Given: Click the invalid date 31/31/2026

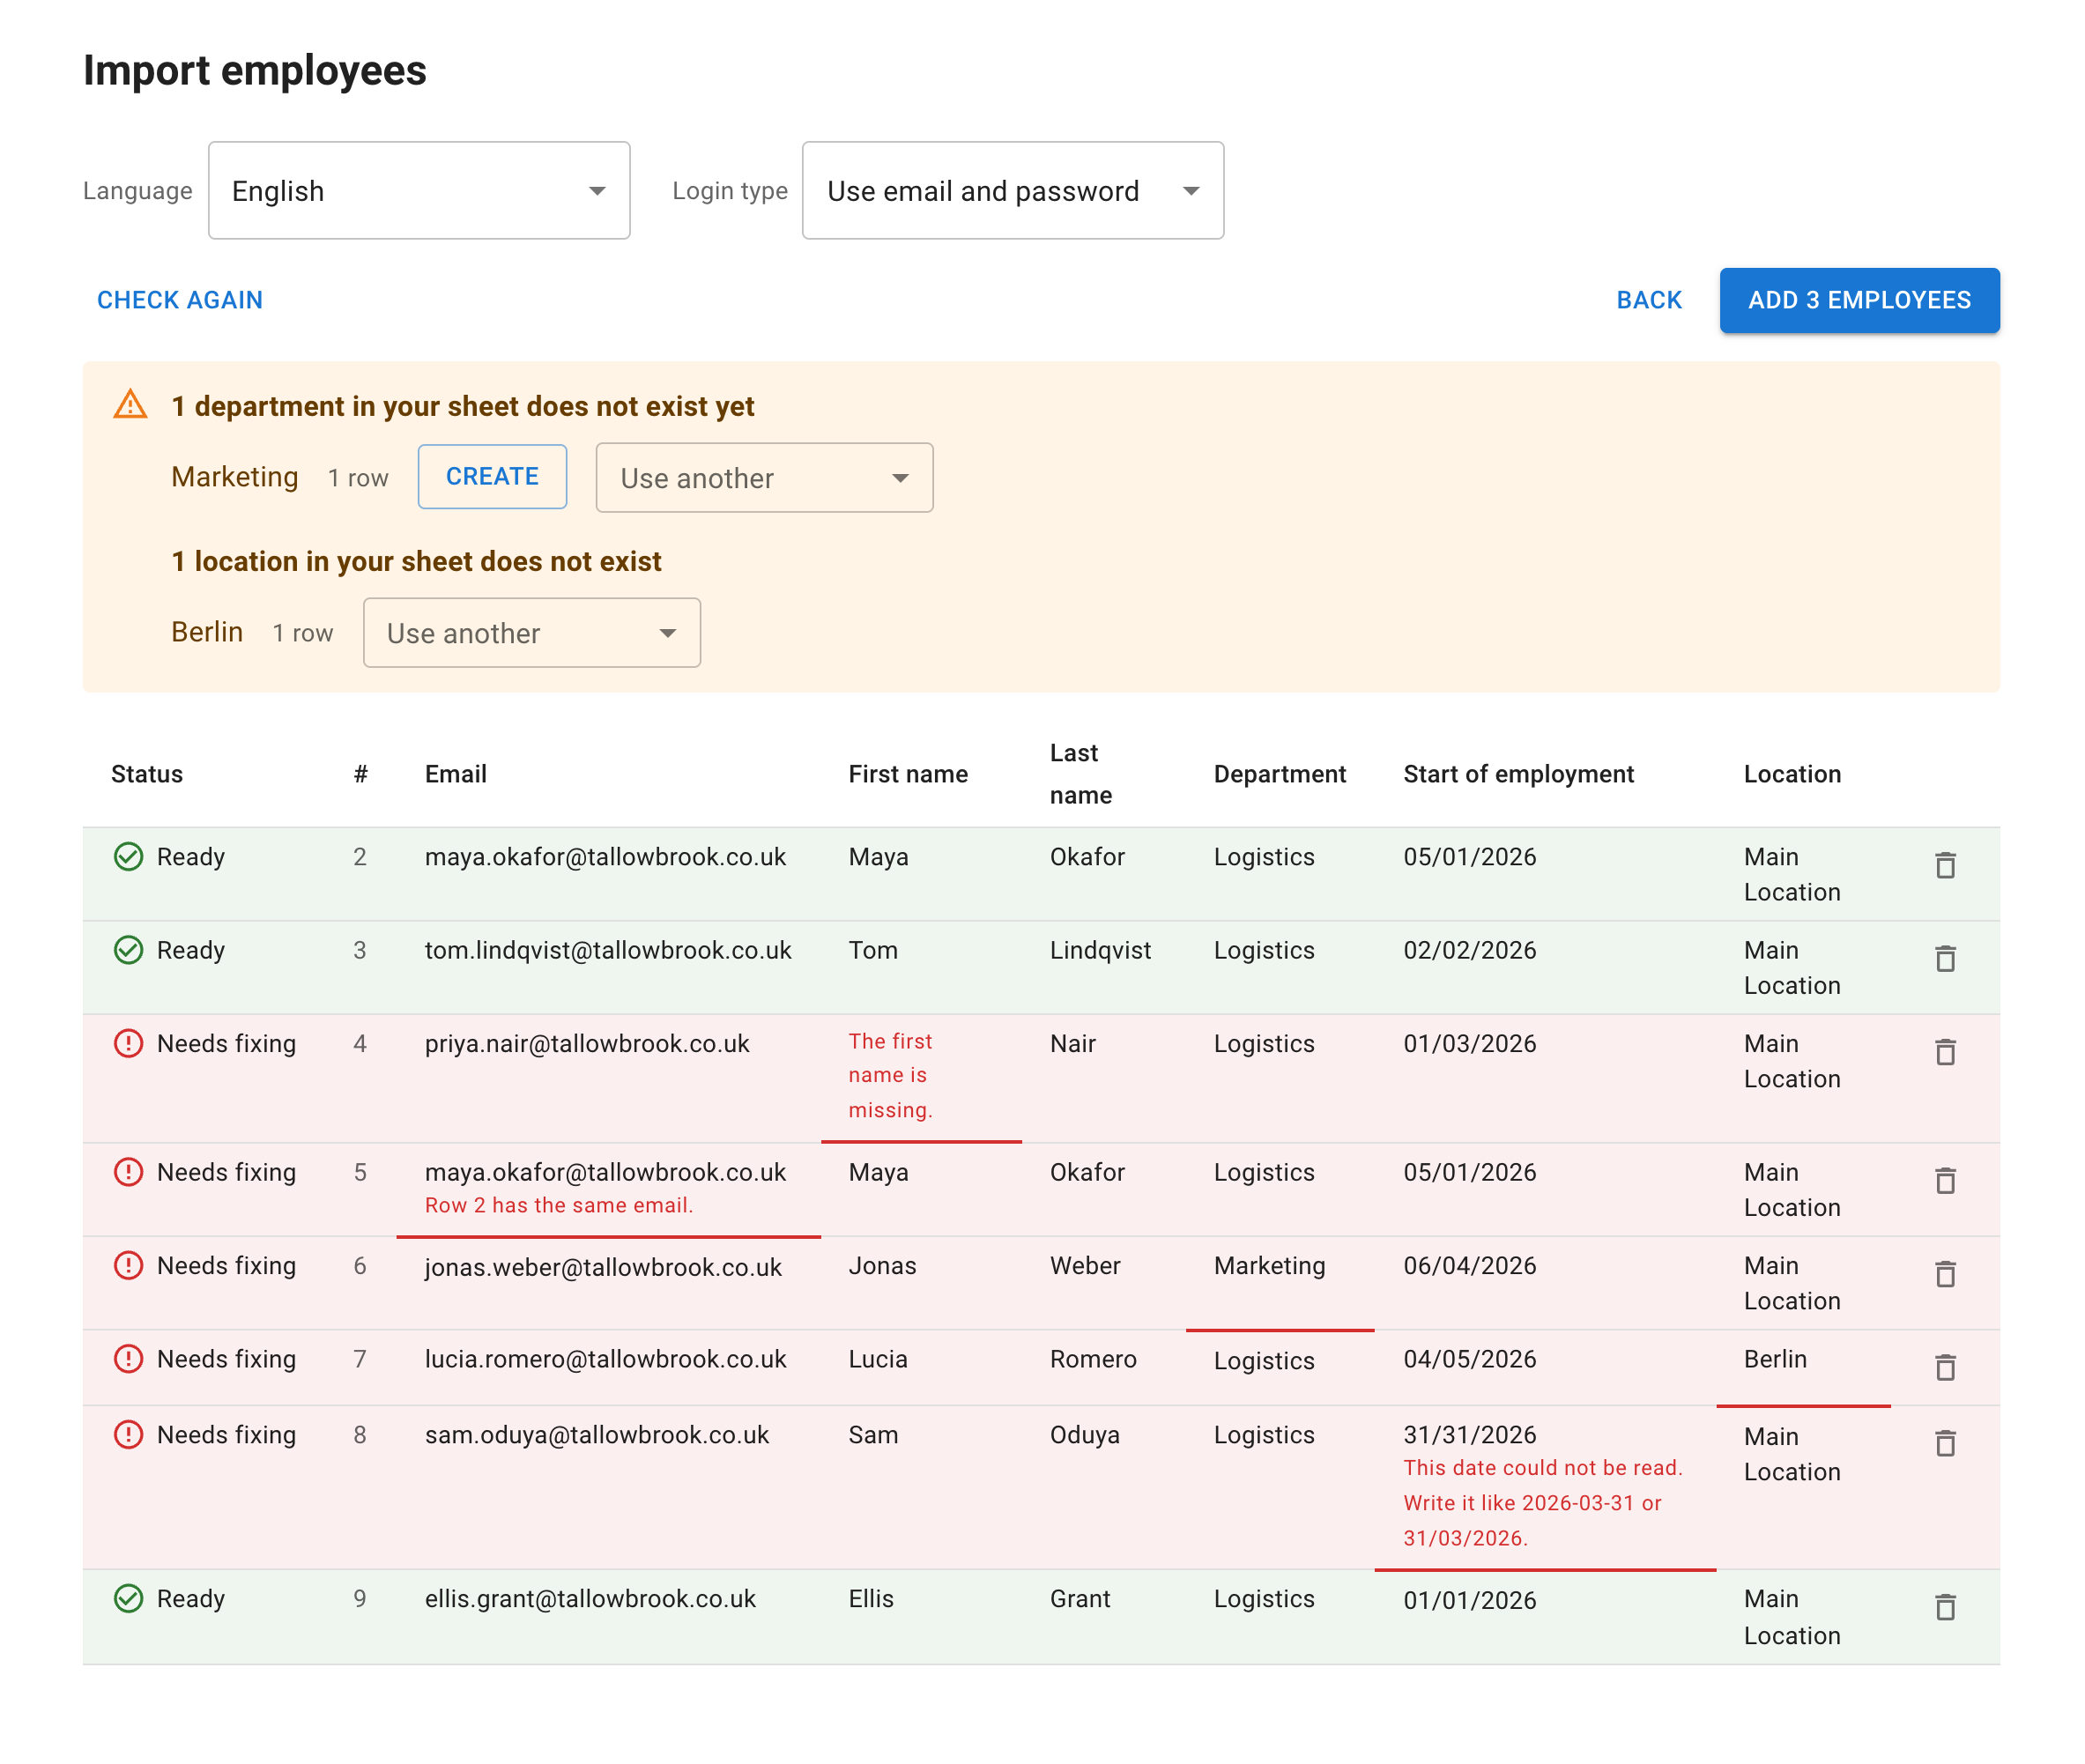Looking at the screenshot, I should 1469,1434.
